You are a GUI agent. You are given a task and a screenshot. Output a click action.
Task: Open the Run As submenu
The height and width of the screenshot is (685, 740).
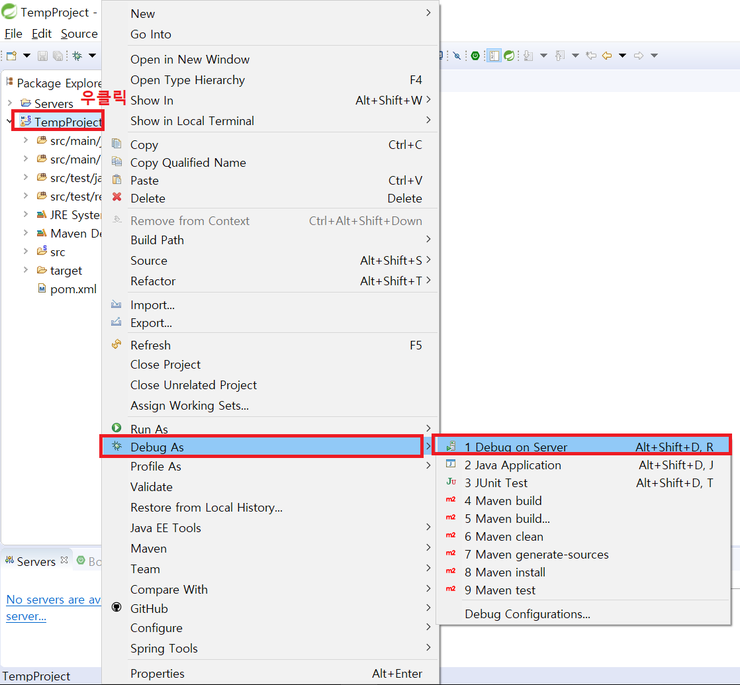(149, 429)
